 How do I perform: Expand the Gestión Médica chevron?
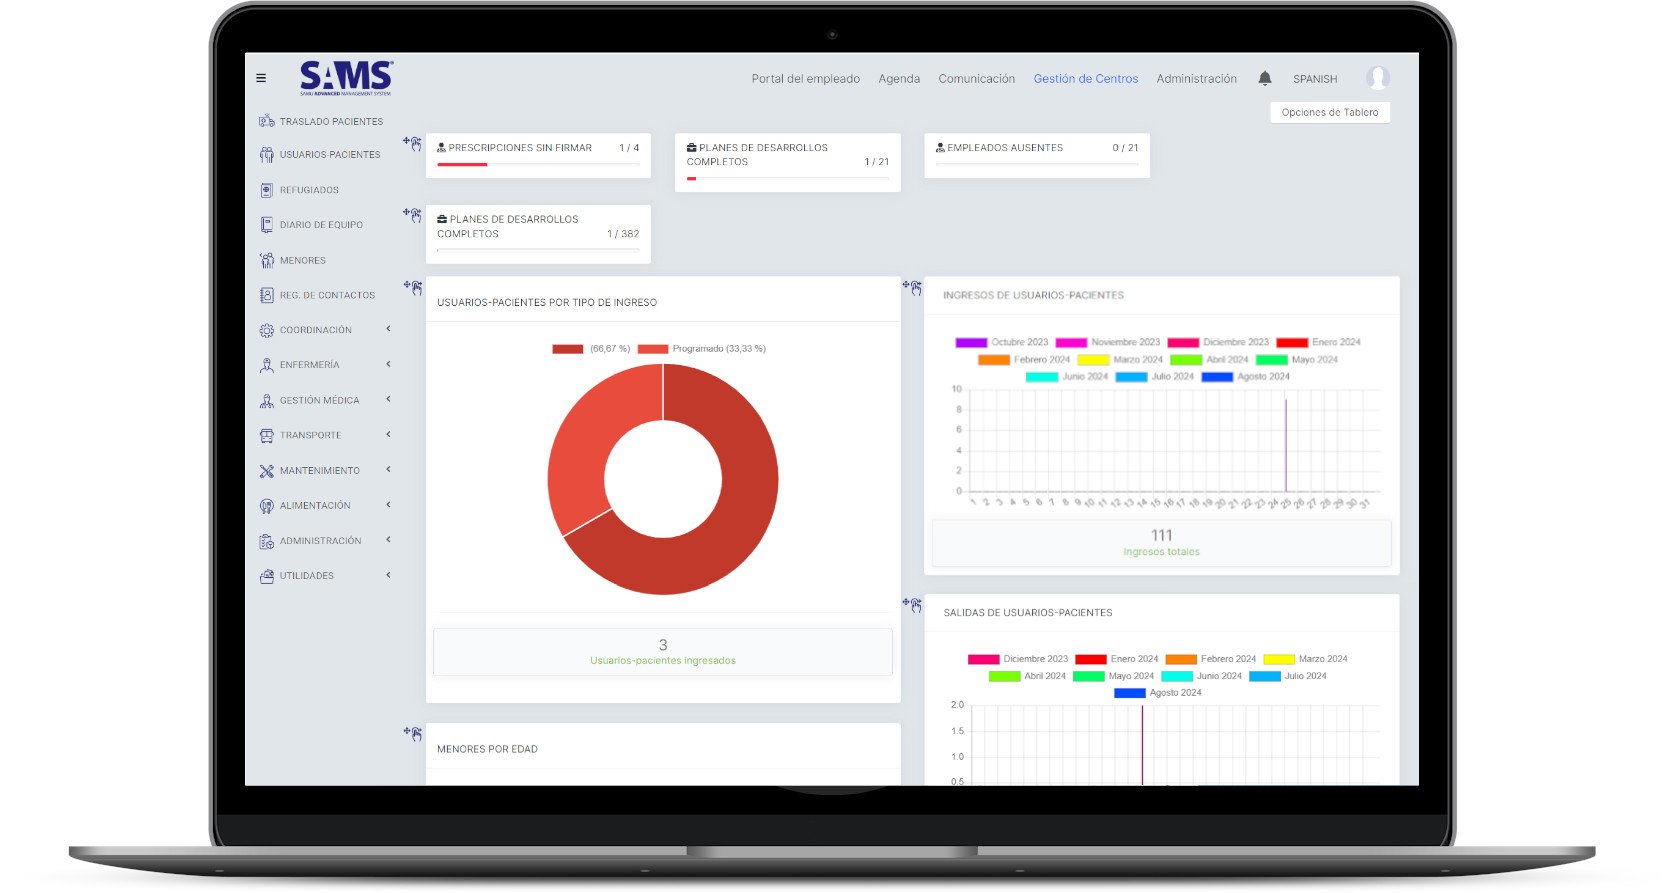(388, 399)
